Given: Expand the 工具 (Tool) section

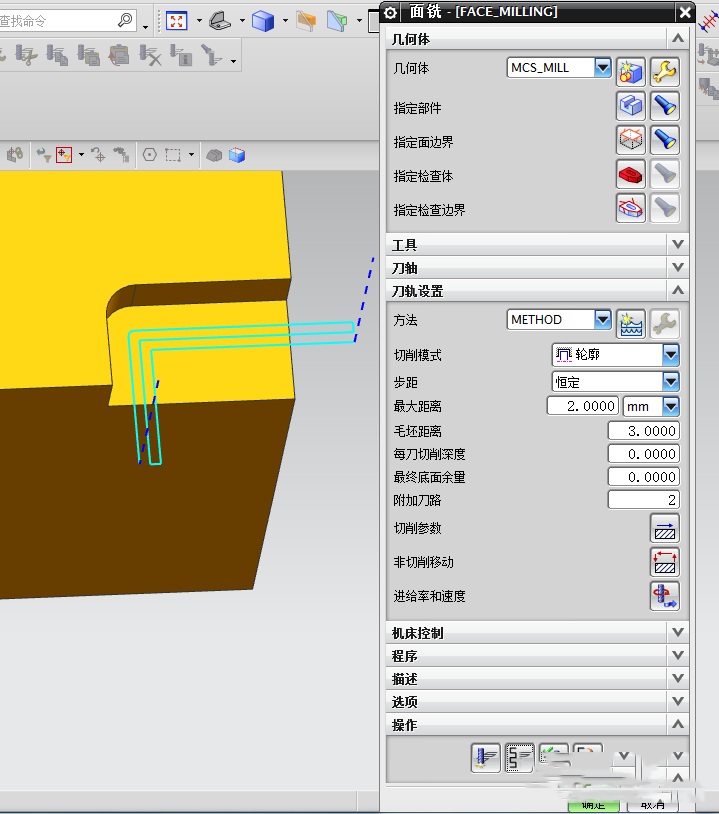Looking at the screenshot, I should (x=679, y=245).
